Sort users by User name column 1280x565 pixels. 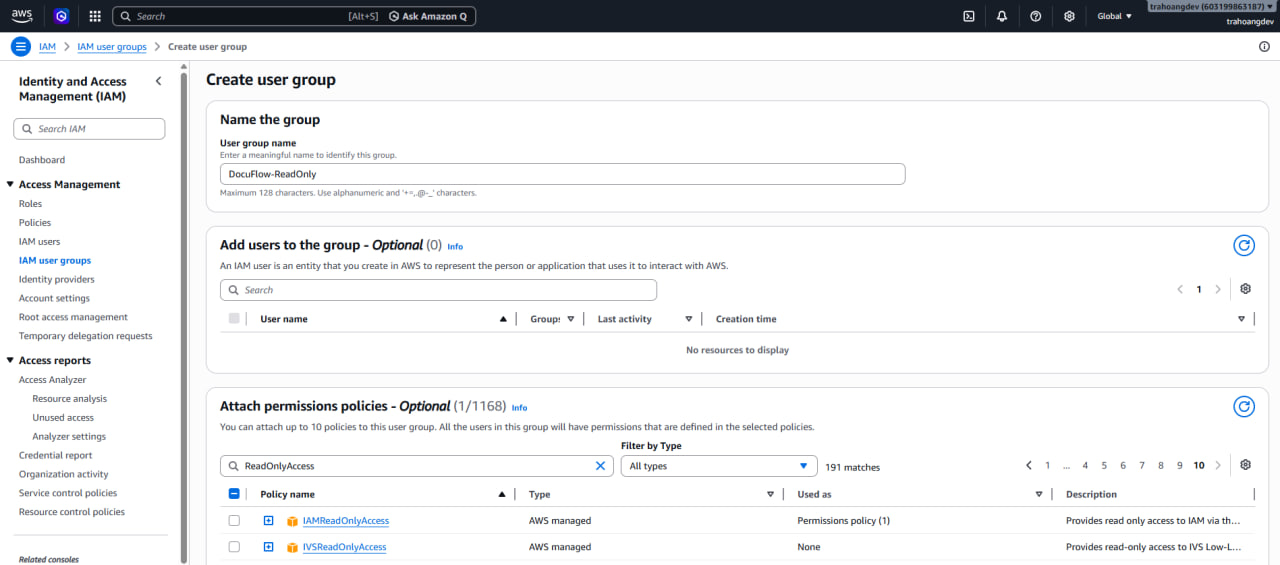pos(502,319)
